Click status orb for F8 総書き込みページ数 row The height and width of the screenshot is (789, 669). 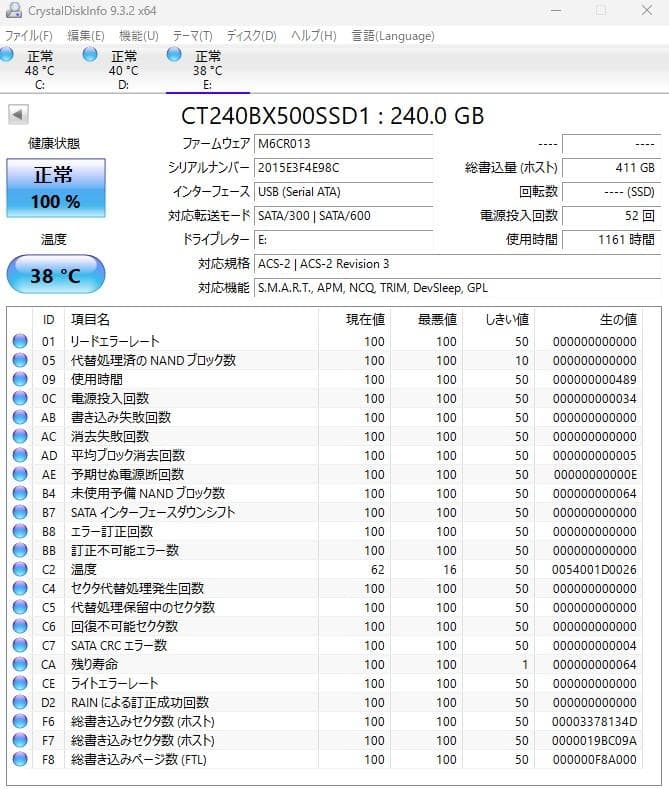(x=20, y=759)
